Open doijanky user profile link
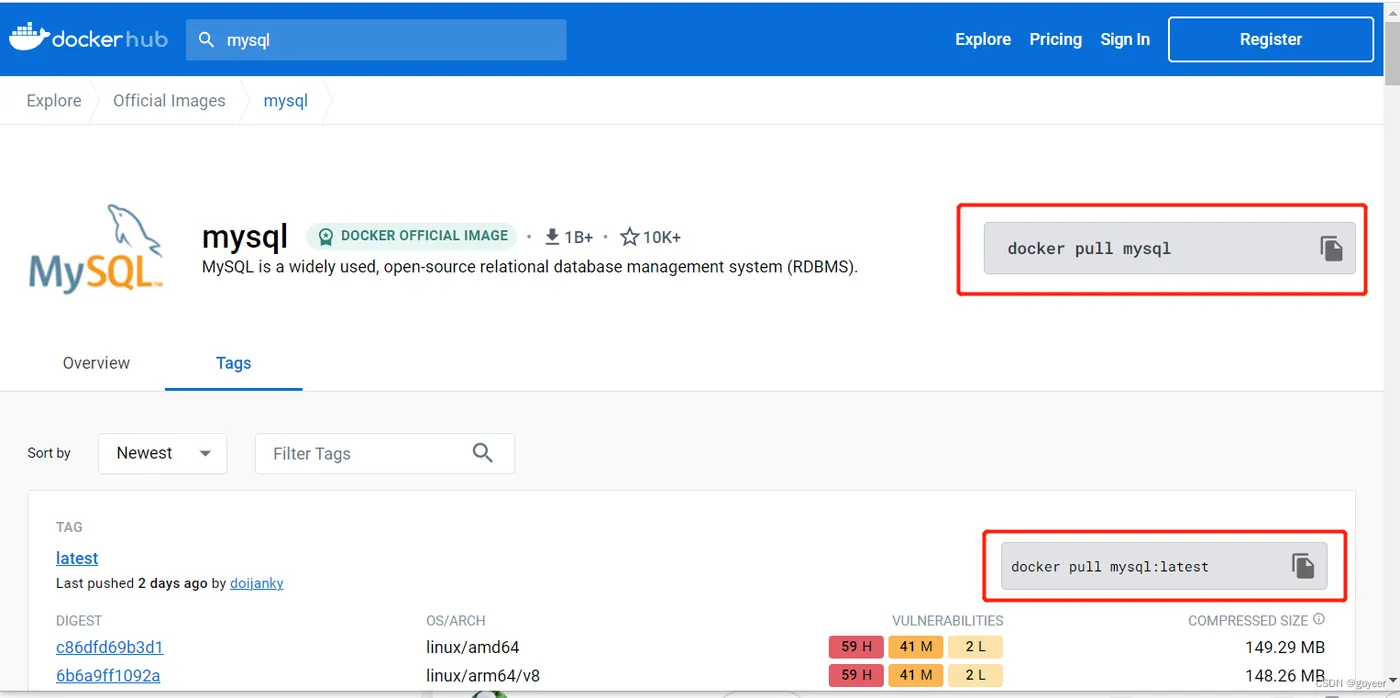Image resolution: width=1400 pixels, height=698 pixels. coord(257,583)
